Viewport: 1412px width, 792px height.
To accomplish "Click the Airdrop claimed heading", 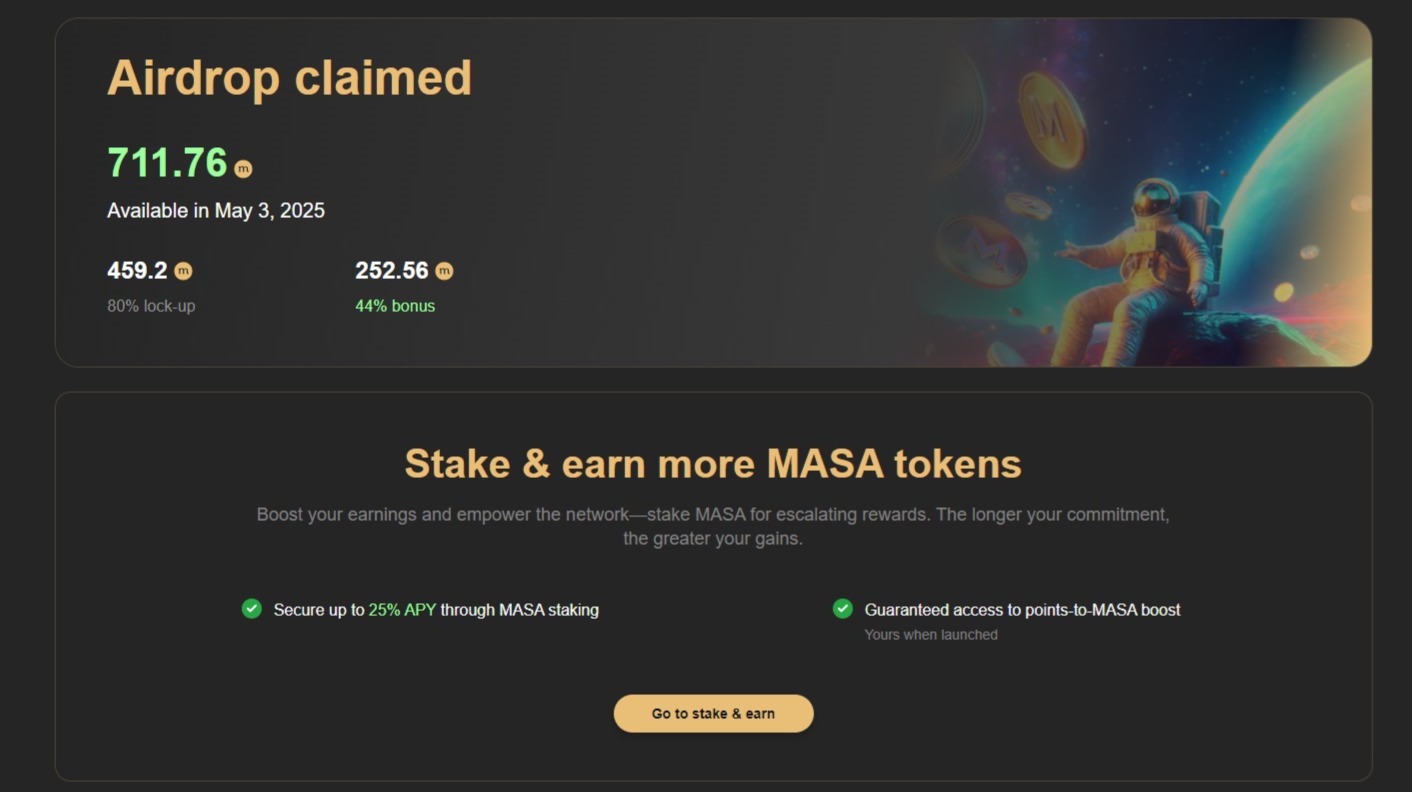I will coord(289,77).
